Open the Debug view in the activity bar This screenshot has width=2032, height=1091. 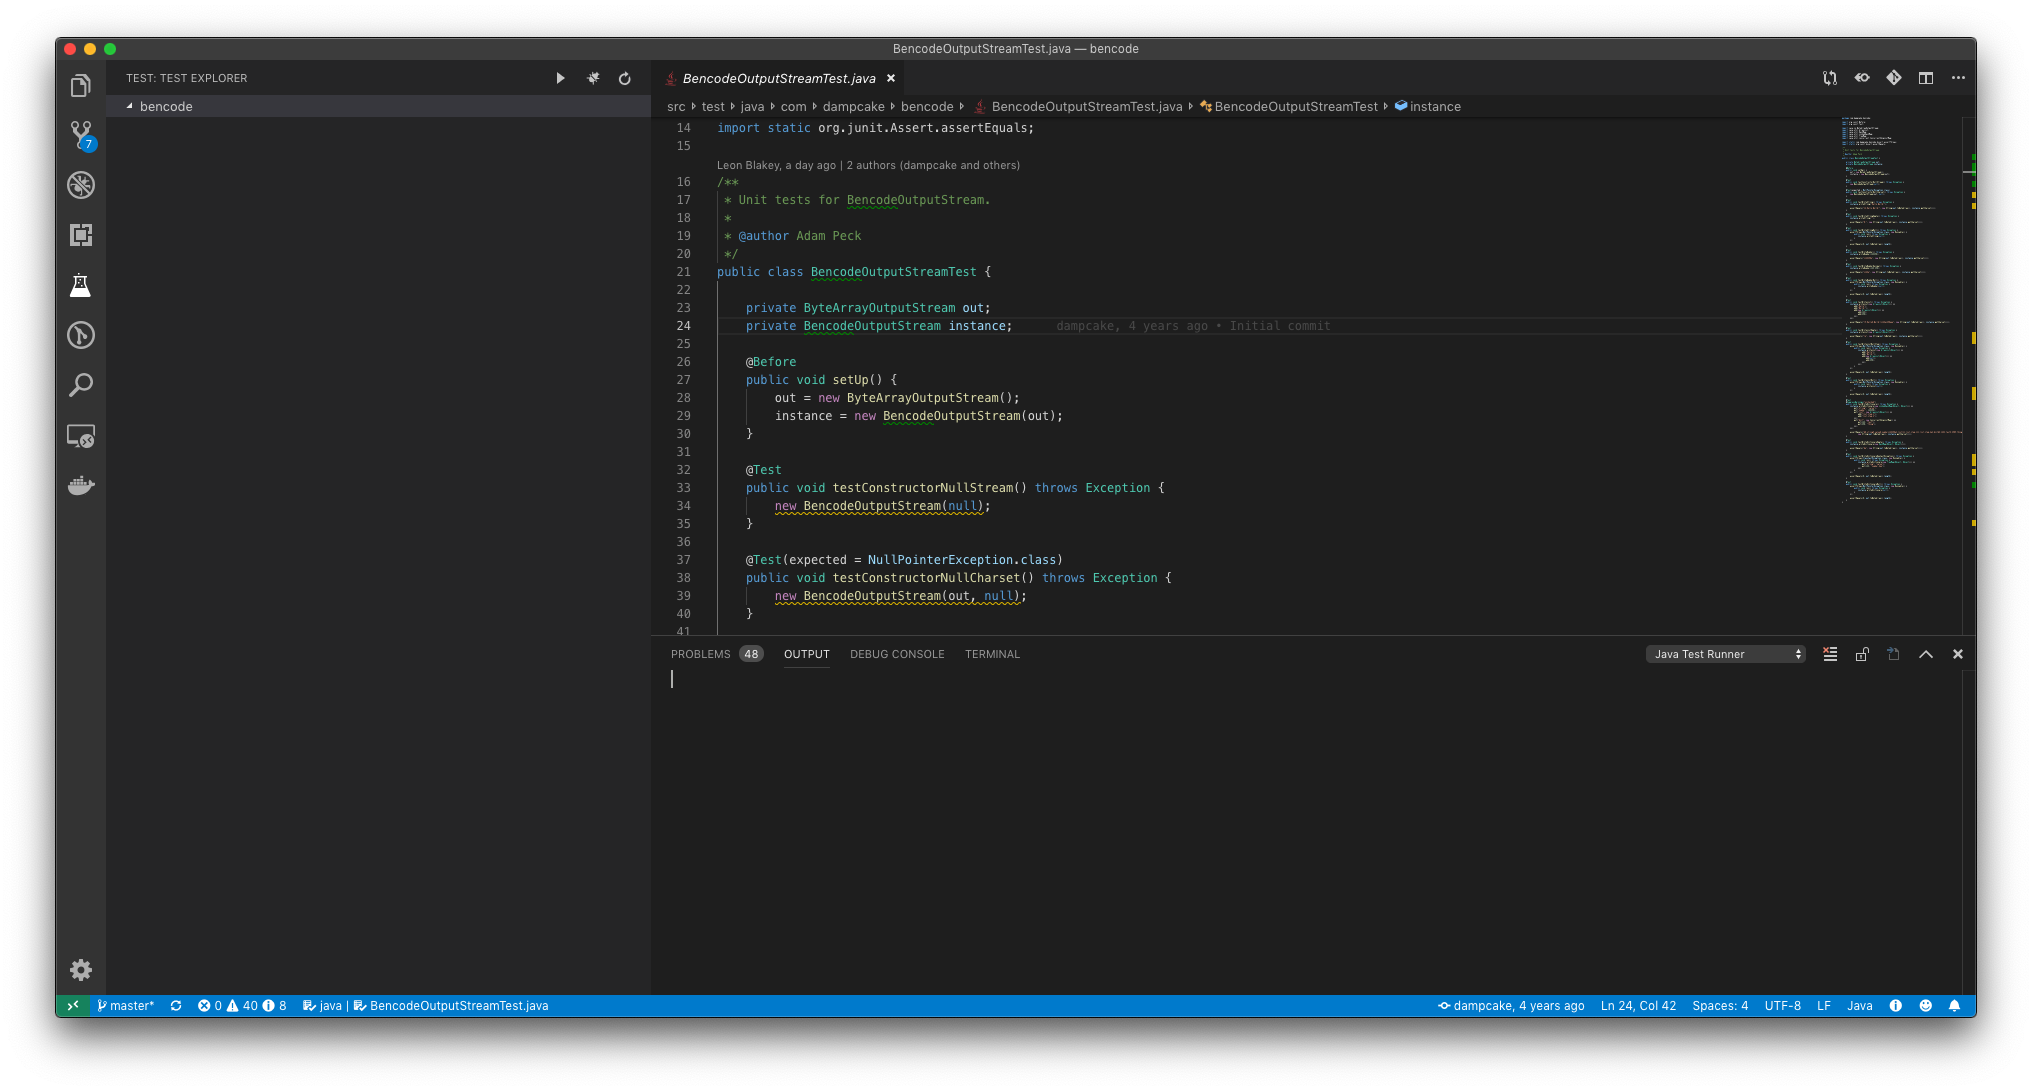[81, 185]
